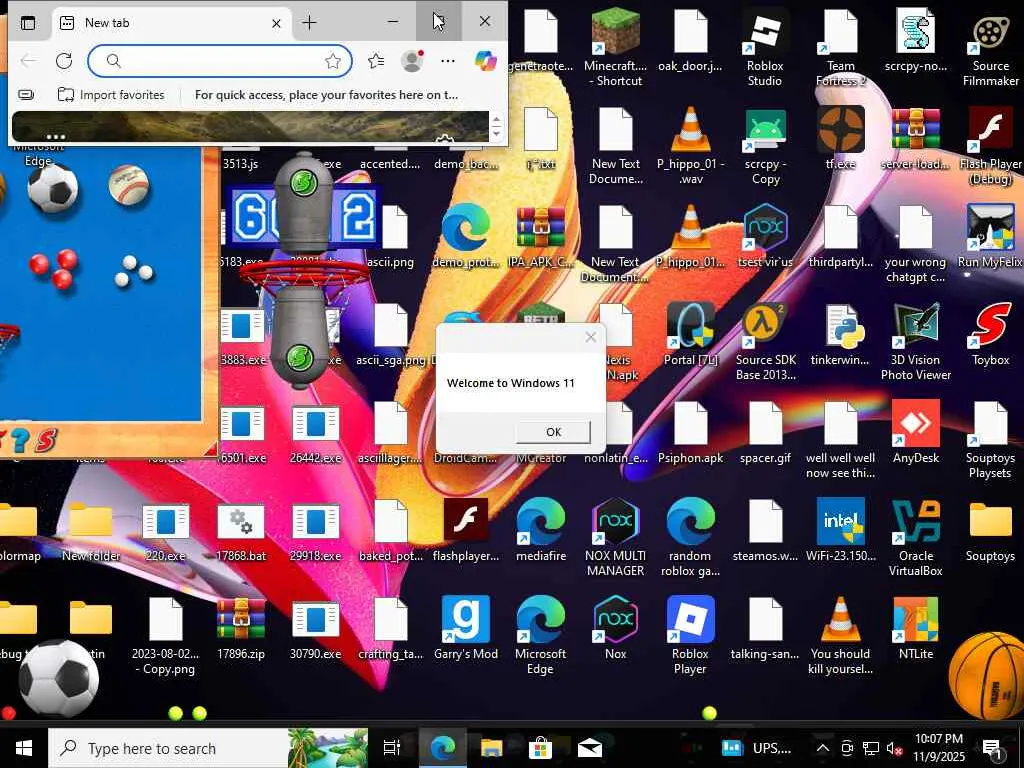Select the flashplayer installer icon
The width and height of the screenshot is (1024, 768).
(466, 530)
